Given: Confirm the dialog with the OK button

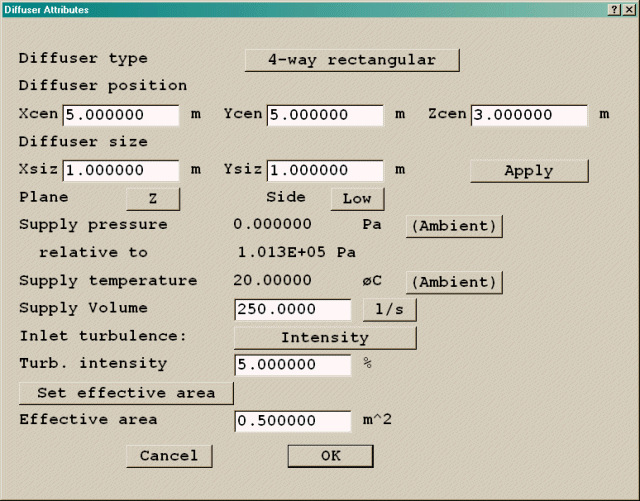Looking at the screenshot, I should point(330,456).
